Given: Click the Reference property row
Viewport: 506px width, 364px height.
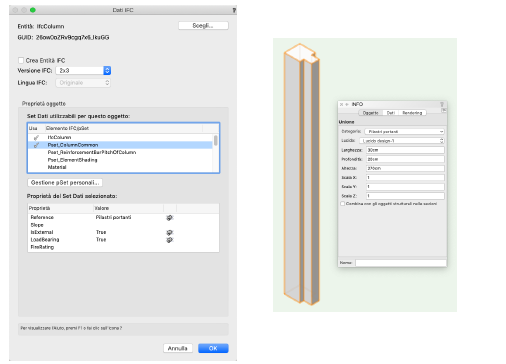Looking at the screenshot, I should point(123,217).
